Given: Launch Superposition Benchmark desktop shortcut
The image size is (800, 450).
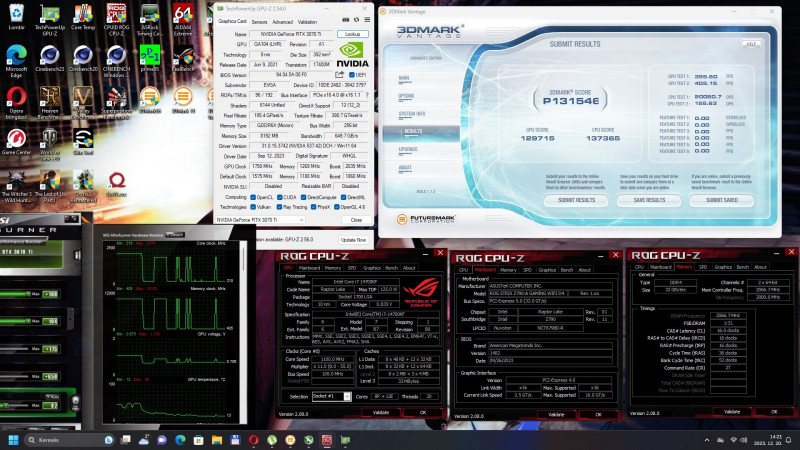Looking at the screenshot, I should pos(116,103).
